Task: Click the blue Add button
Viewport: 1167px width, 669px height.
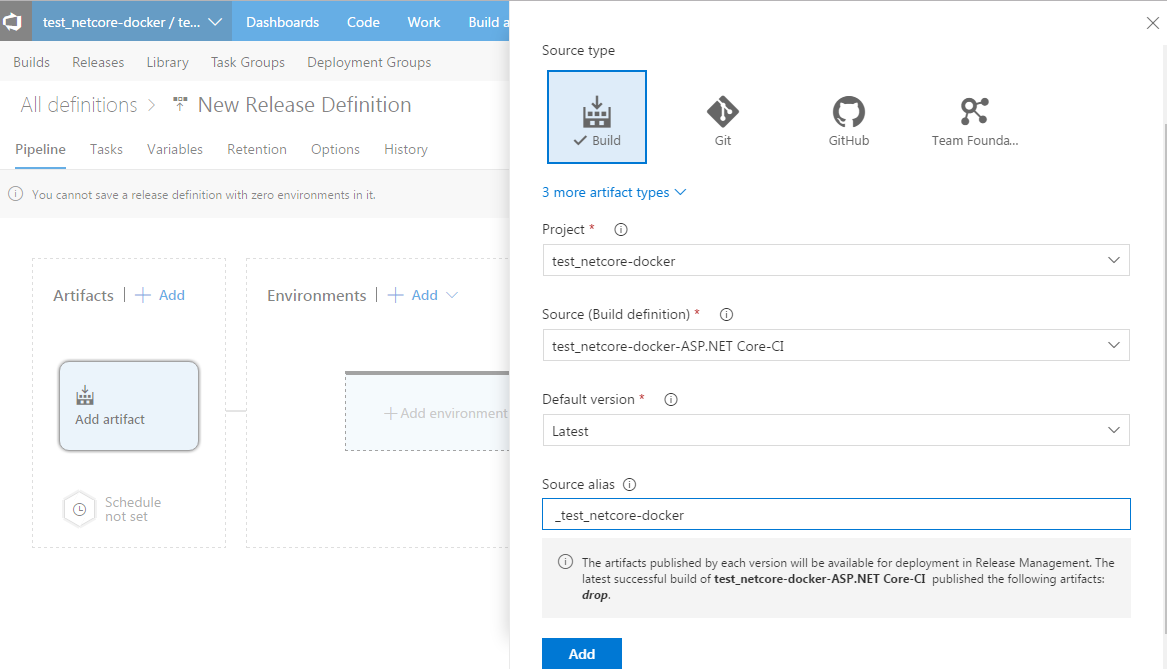Action: click(x=582, y=653)
